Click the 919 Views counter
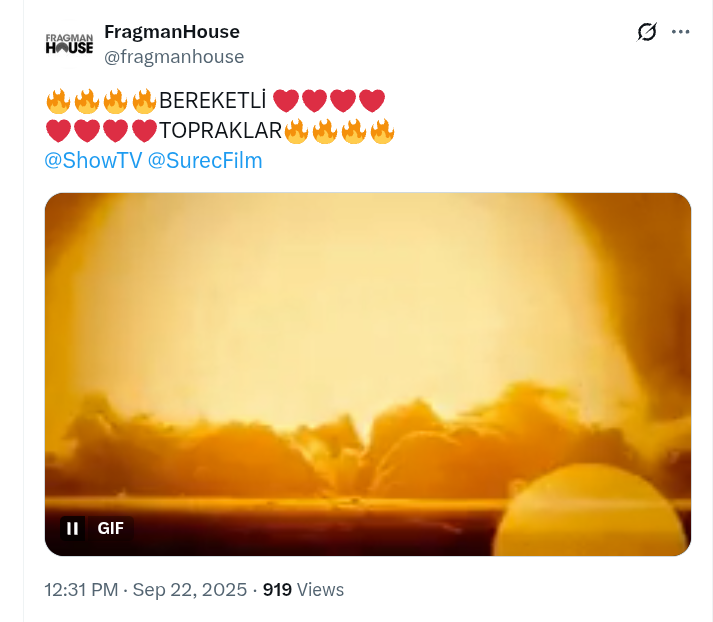The image size is (713, 622). click(x=303, y=590)
